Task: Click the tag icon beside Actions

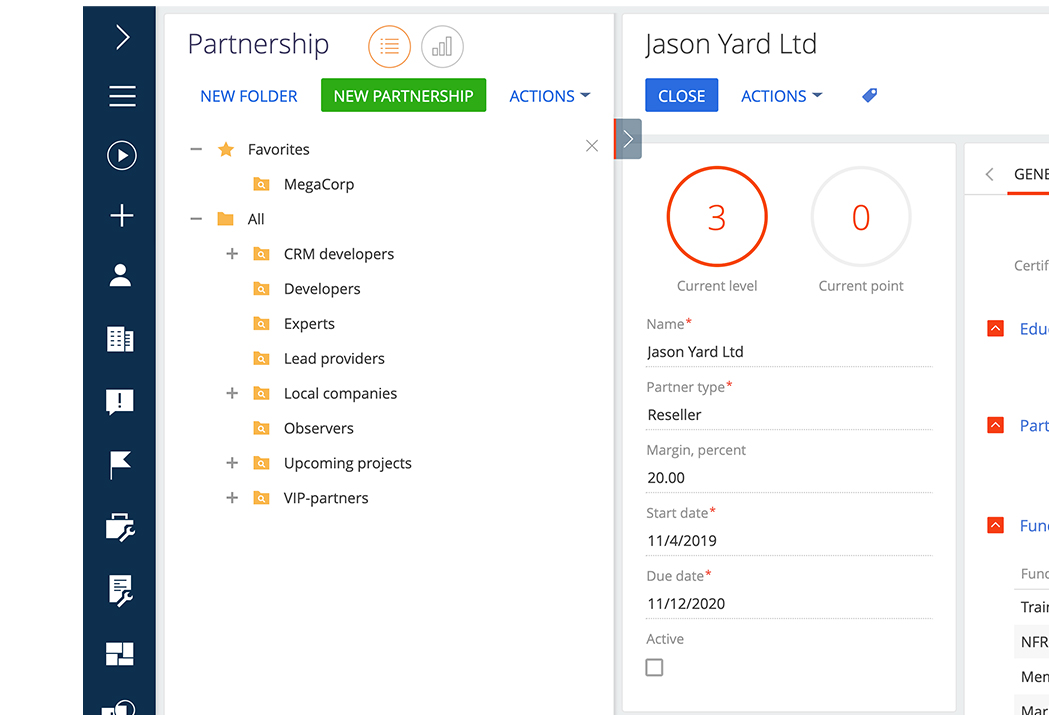Action: click(869, 96)
